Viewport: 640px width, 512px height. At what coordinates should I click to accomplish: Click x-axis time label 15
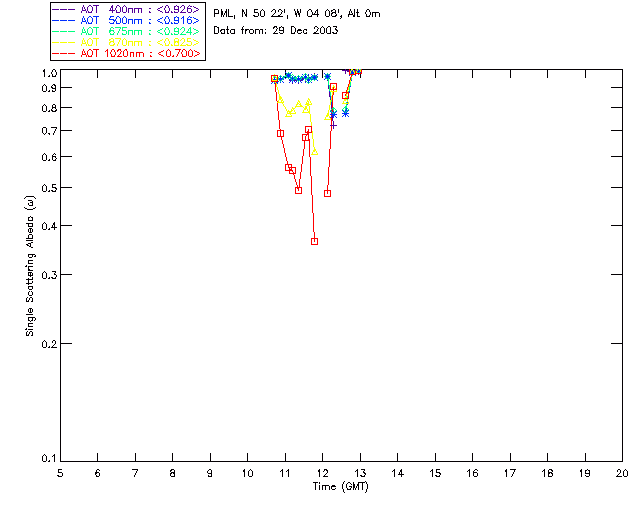pyautogui.click(x=435, y=473)
